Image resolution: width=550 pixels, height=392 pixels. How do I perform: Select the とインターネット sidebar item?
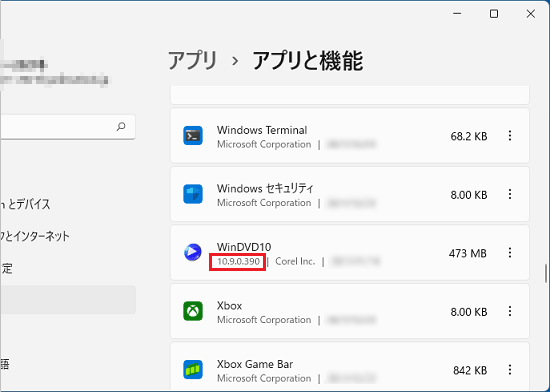tap(34, 236)
